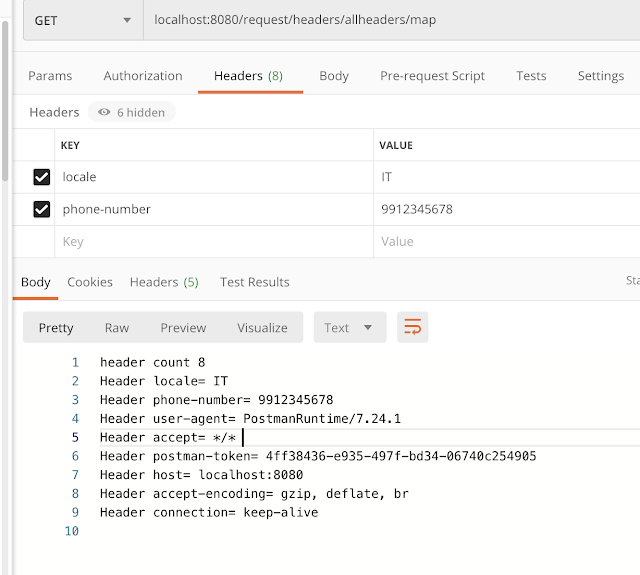Viewport: 640px width, 575px height.
Task: Uncheck the phone-number header checkbox
Action: coord(42,209)
